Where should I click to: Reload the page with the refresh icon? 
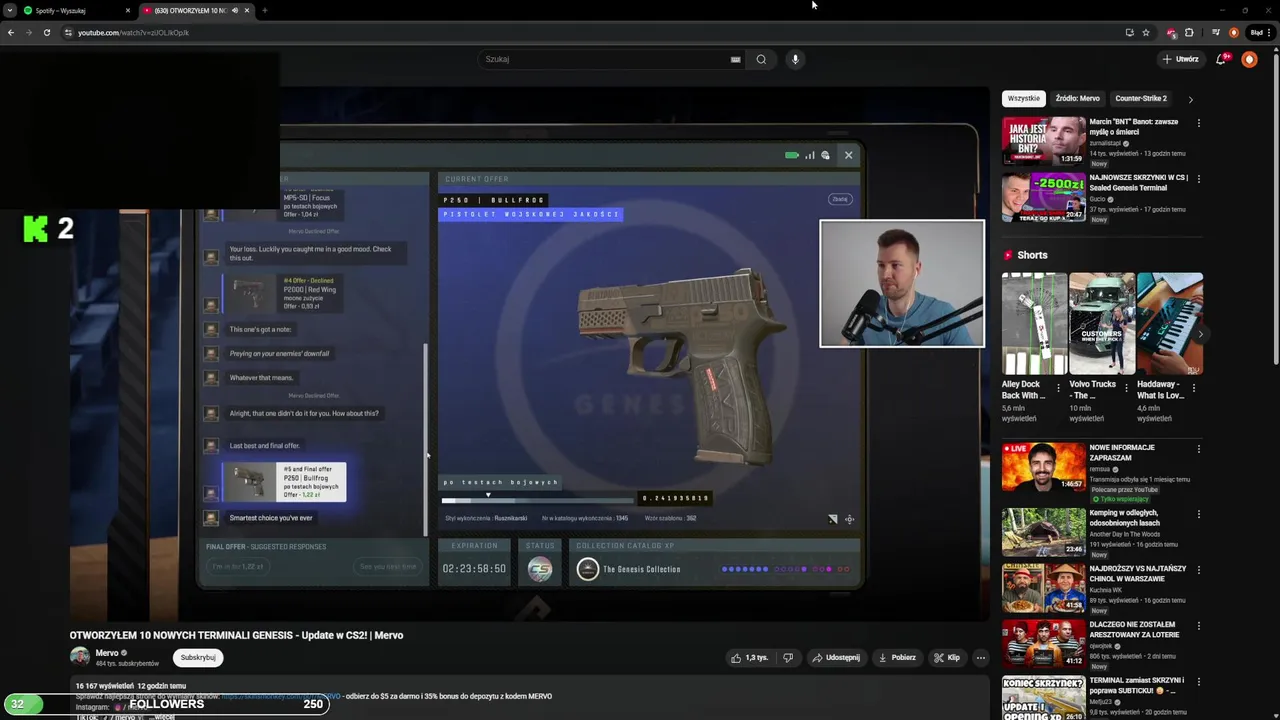tap(46, 32)
